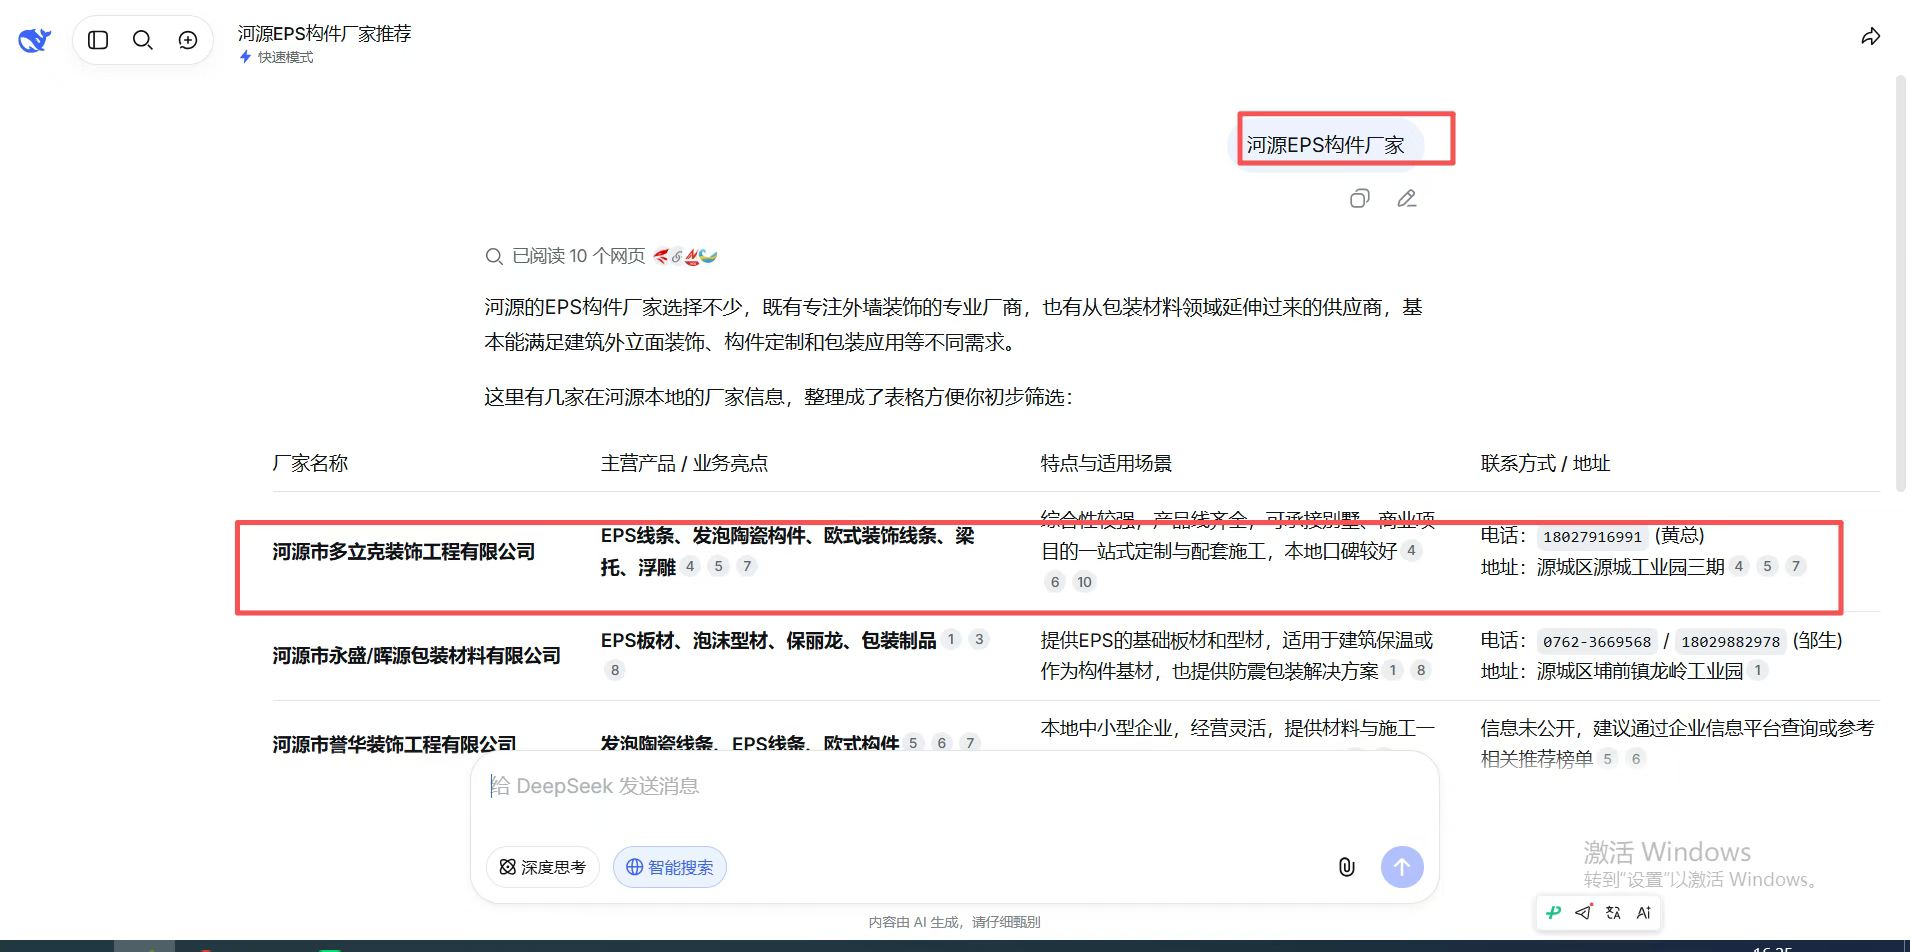Click the DeepSeek whale logo
Screen dimensions: 1910x952
tap(34, 40)
